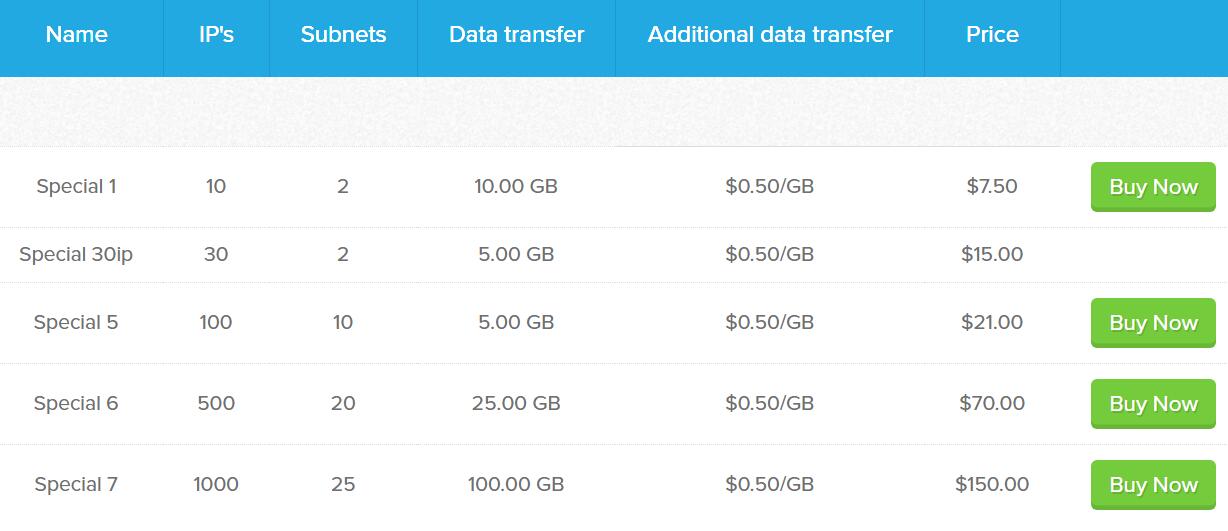Click the Data transfer column header
Viewport: 1228px width, 531px height.
tap(516, 34)
